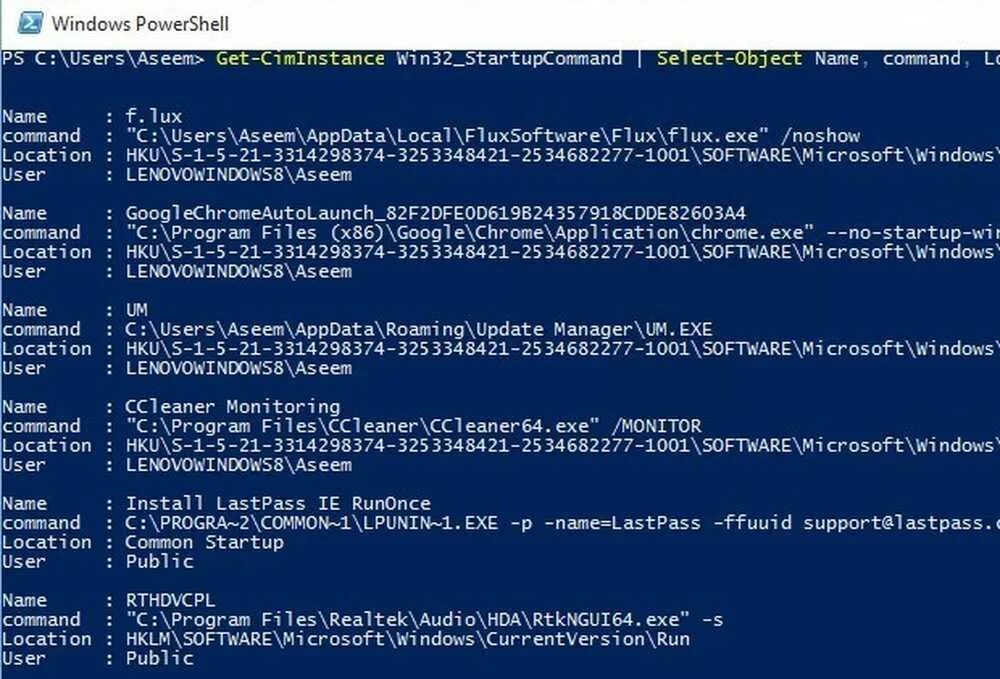
Task: Click the RtkNGUI64.exe command line
Action: pyautogui.click(x=424, y=620)
